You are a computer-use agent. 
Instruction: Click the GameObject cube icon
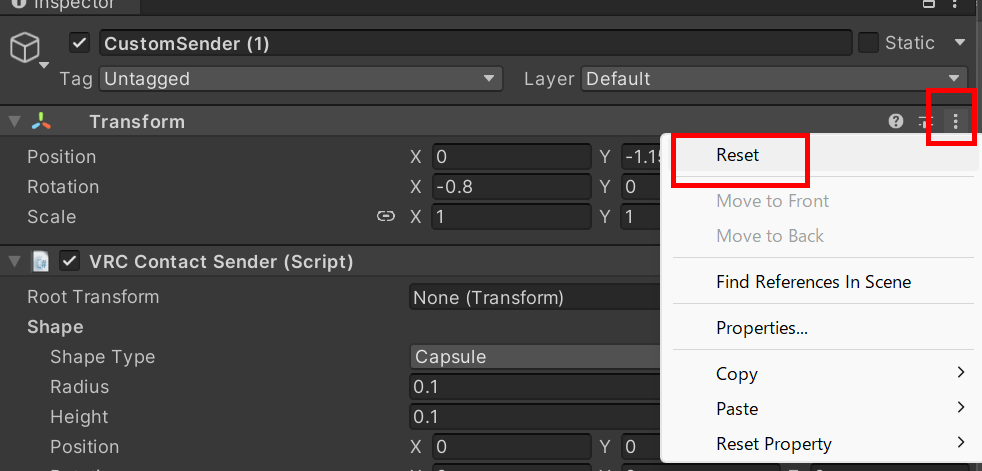tap(24, 48)
